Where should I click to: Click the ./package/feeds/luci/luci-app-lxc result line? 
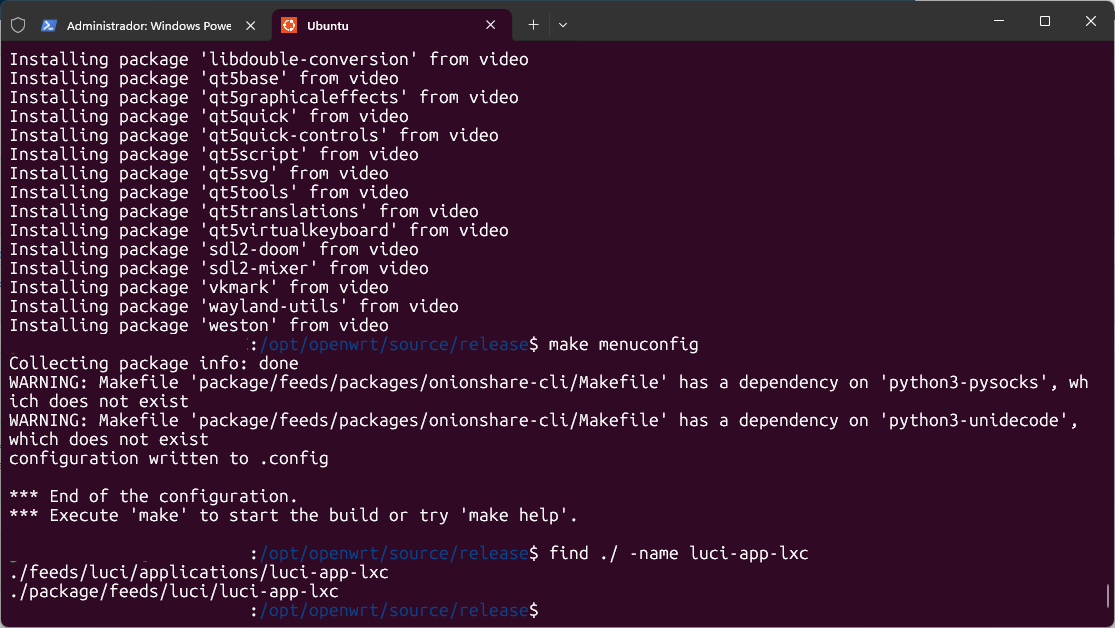tap(174, 592)
